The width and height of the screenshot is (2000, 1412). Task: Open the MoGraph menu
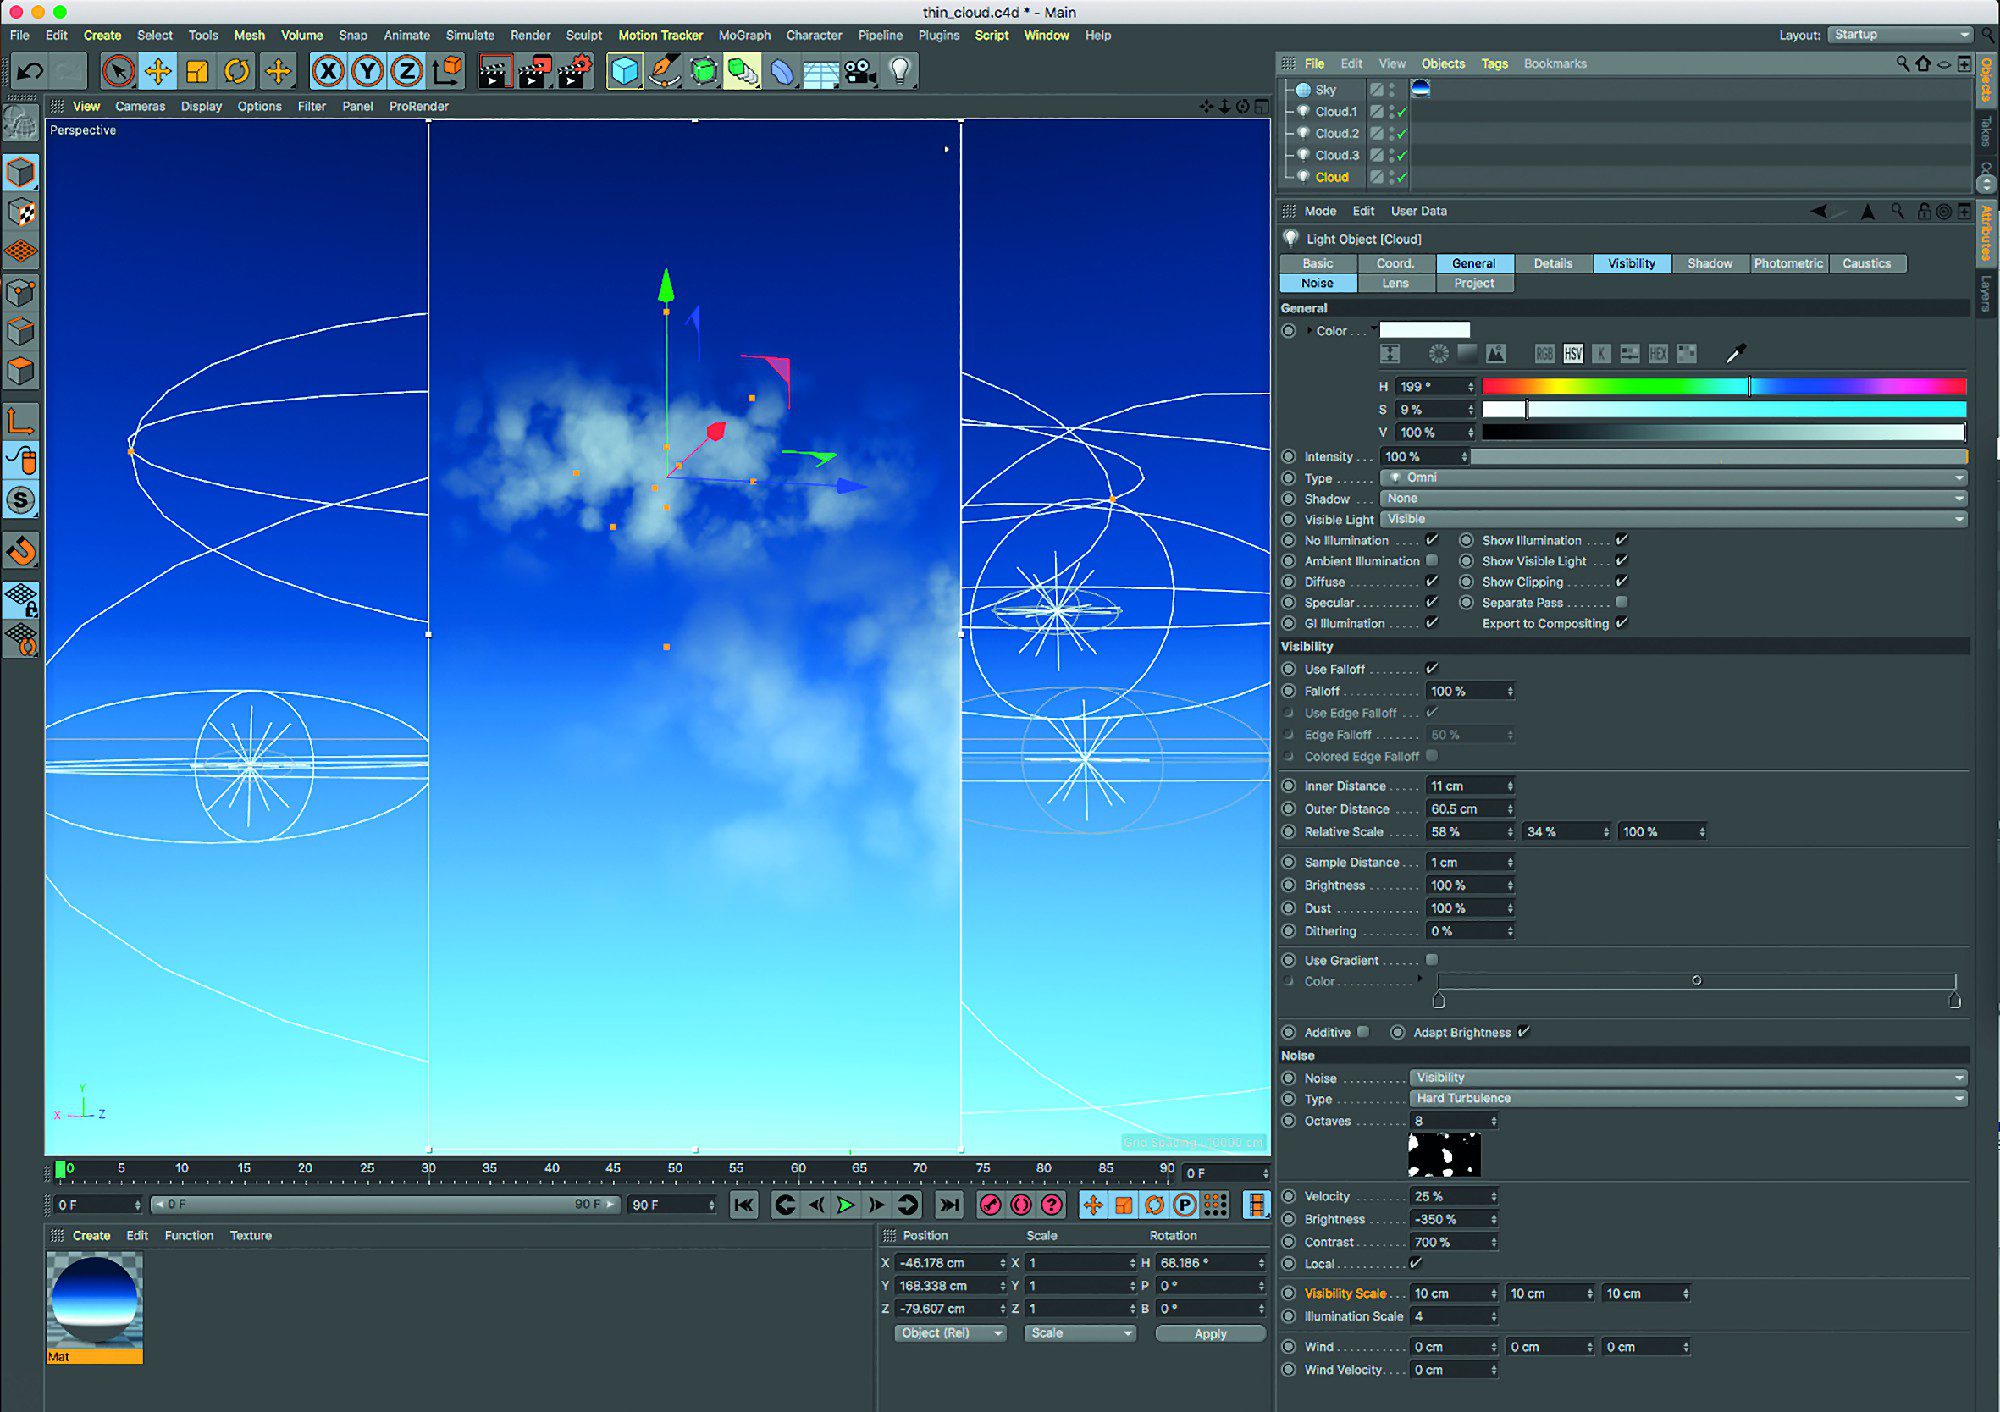[744, 35]
